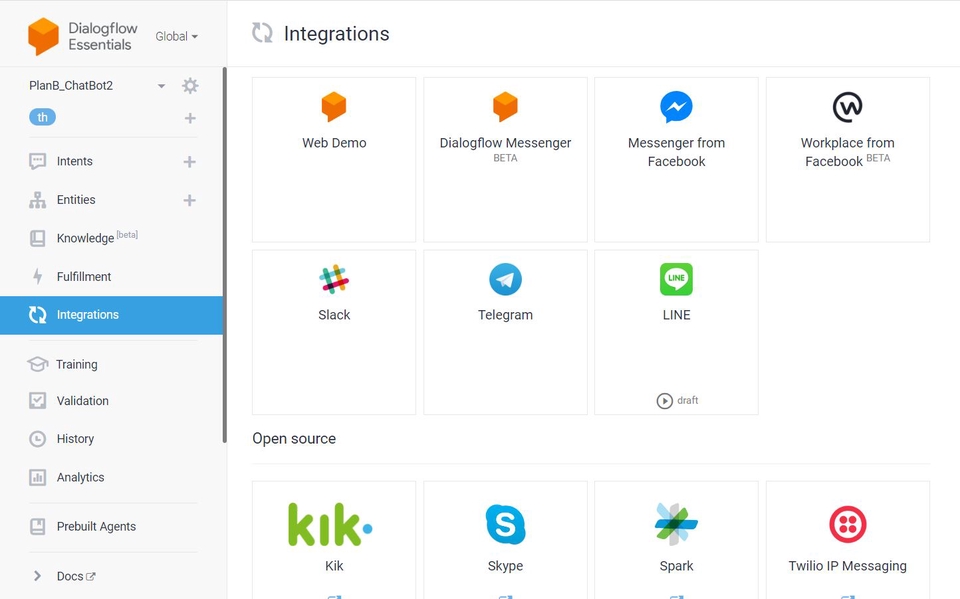Select Integrations menu item in sidebar

point(111,315)
